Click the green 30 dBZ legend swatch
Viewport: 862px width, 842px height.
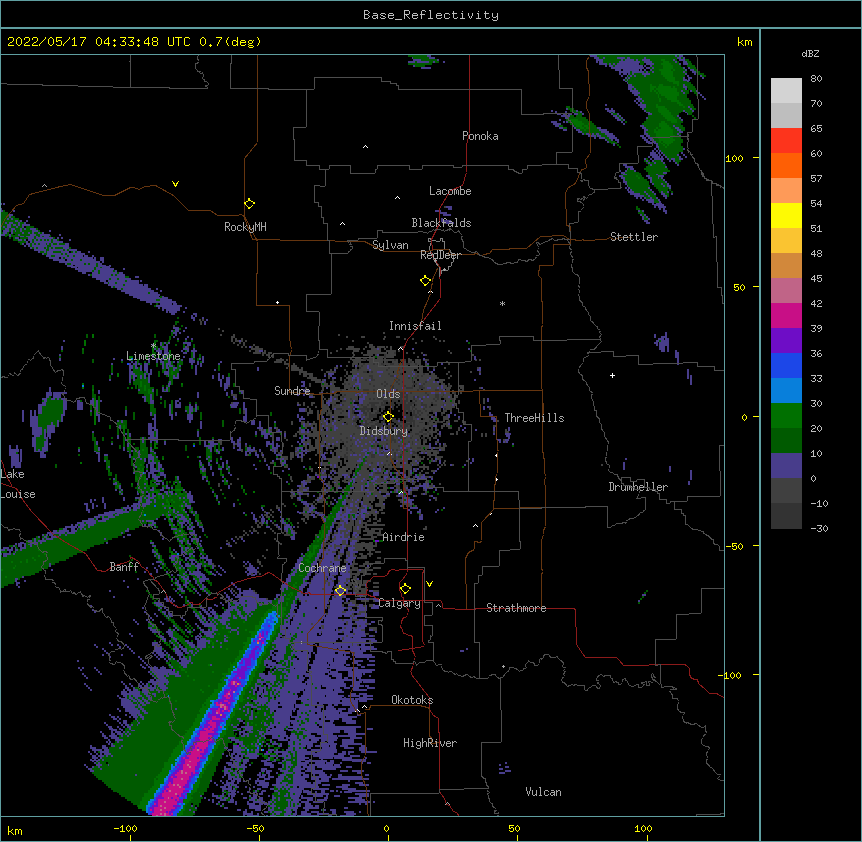[786, 416]
